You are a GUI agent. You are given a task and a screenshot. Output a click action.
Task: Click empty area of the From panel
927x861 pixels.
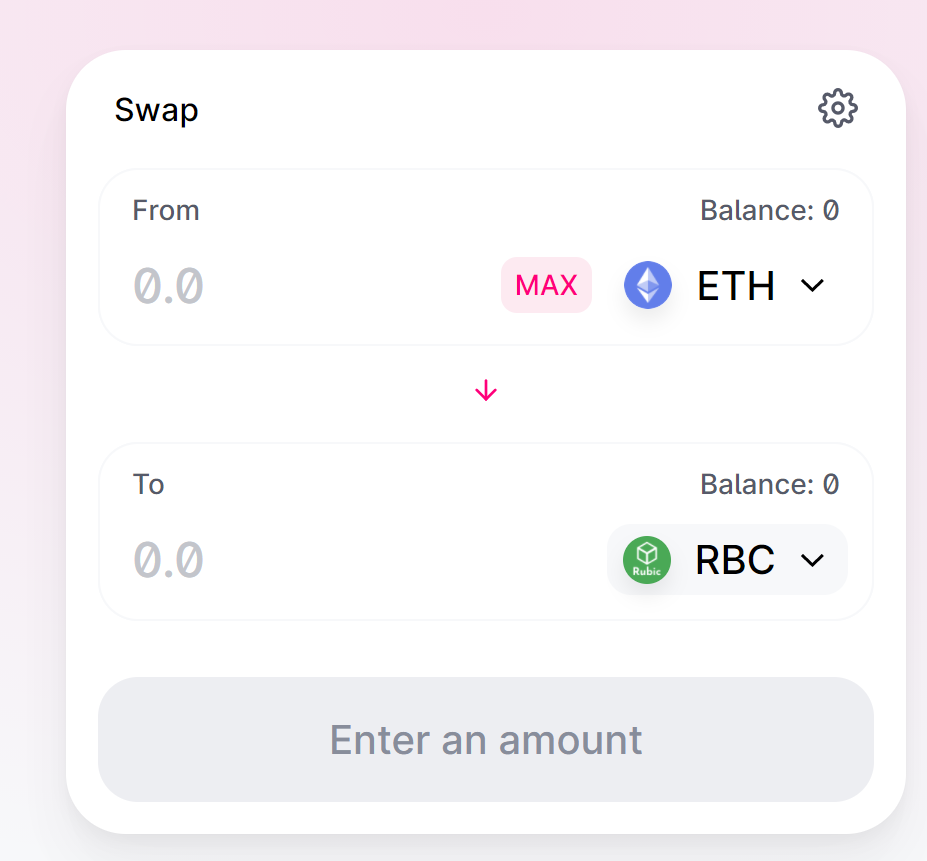tap(414, 213)
